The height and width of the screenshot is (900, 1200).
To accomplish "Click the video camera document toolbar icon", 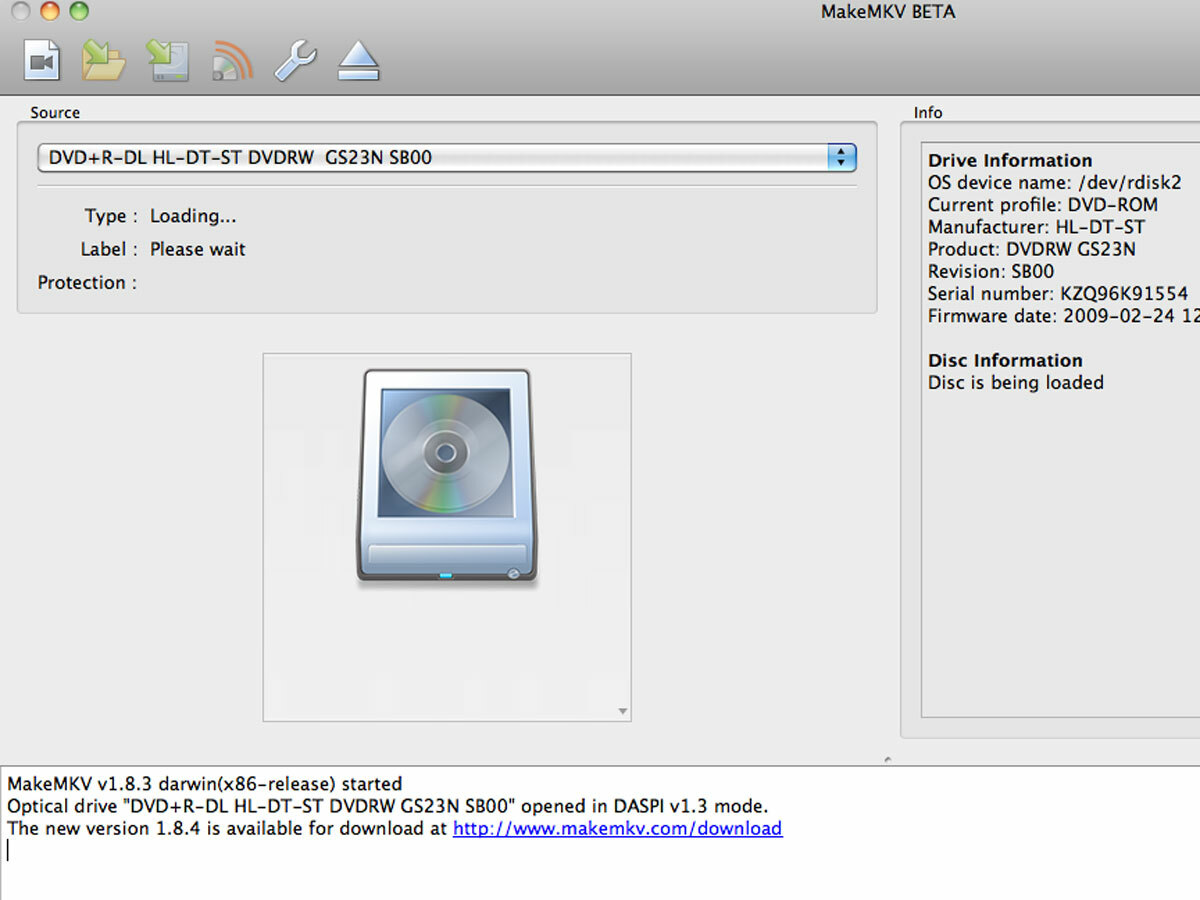I will point(44,59).
